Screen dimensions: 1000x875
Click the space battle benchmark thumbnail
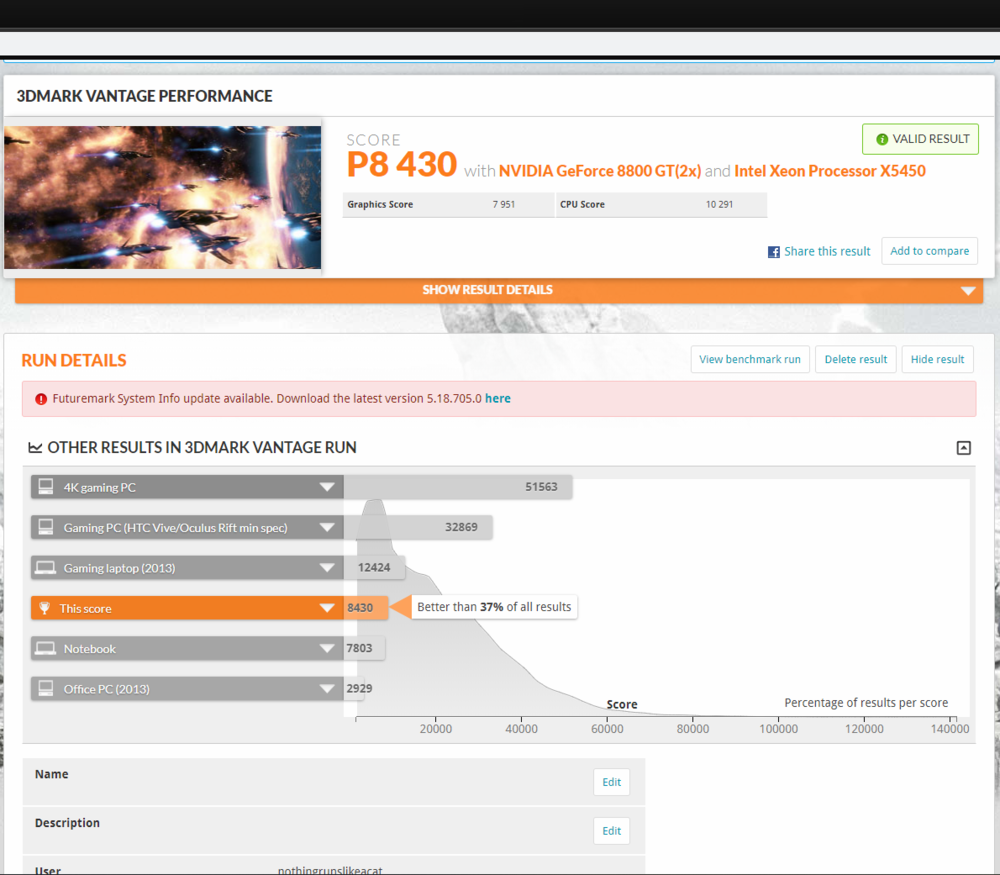(x=163, y=197)
